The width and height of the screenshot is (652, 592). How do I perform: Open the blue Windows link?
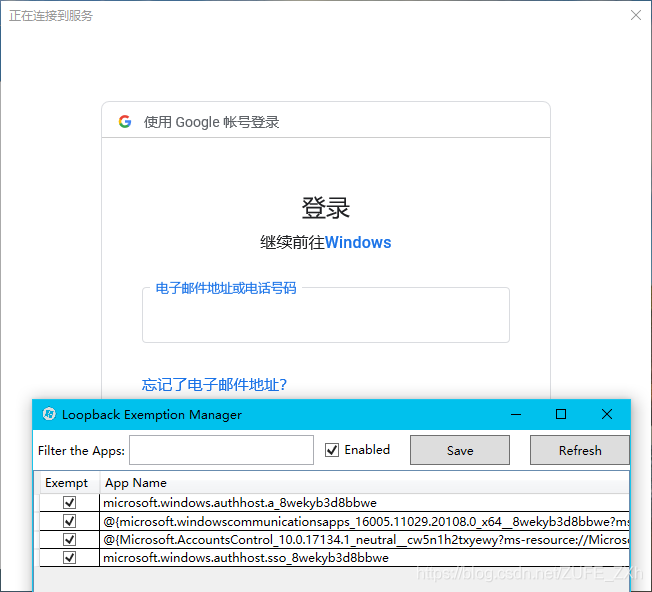coord(358,242)
